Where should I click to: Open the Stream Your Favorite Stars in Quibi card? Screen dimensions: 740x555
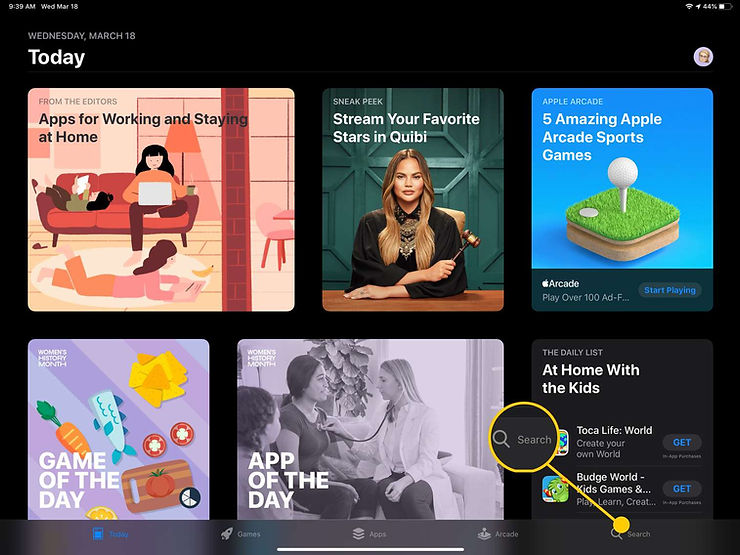pos(413,200)
